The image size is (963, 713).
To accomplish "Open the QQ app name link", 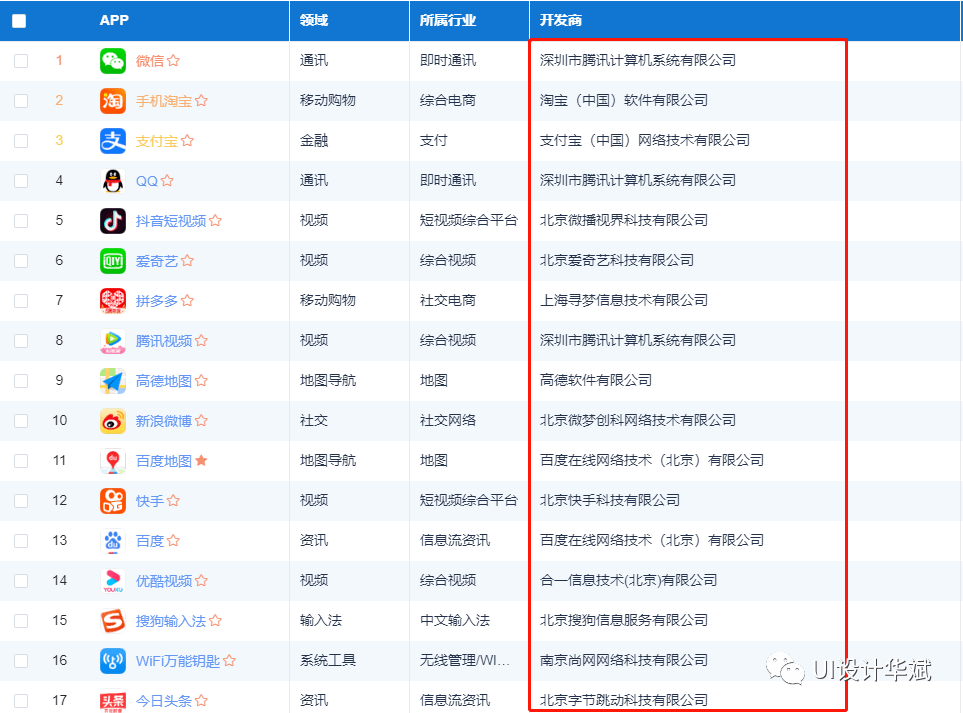I will 147,181.
